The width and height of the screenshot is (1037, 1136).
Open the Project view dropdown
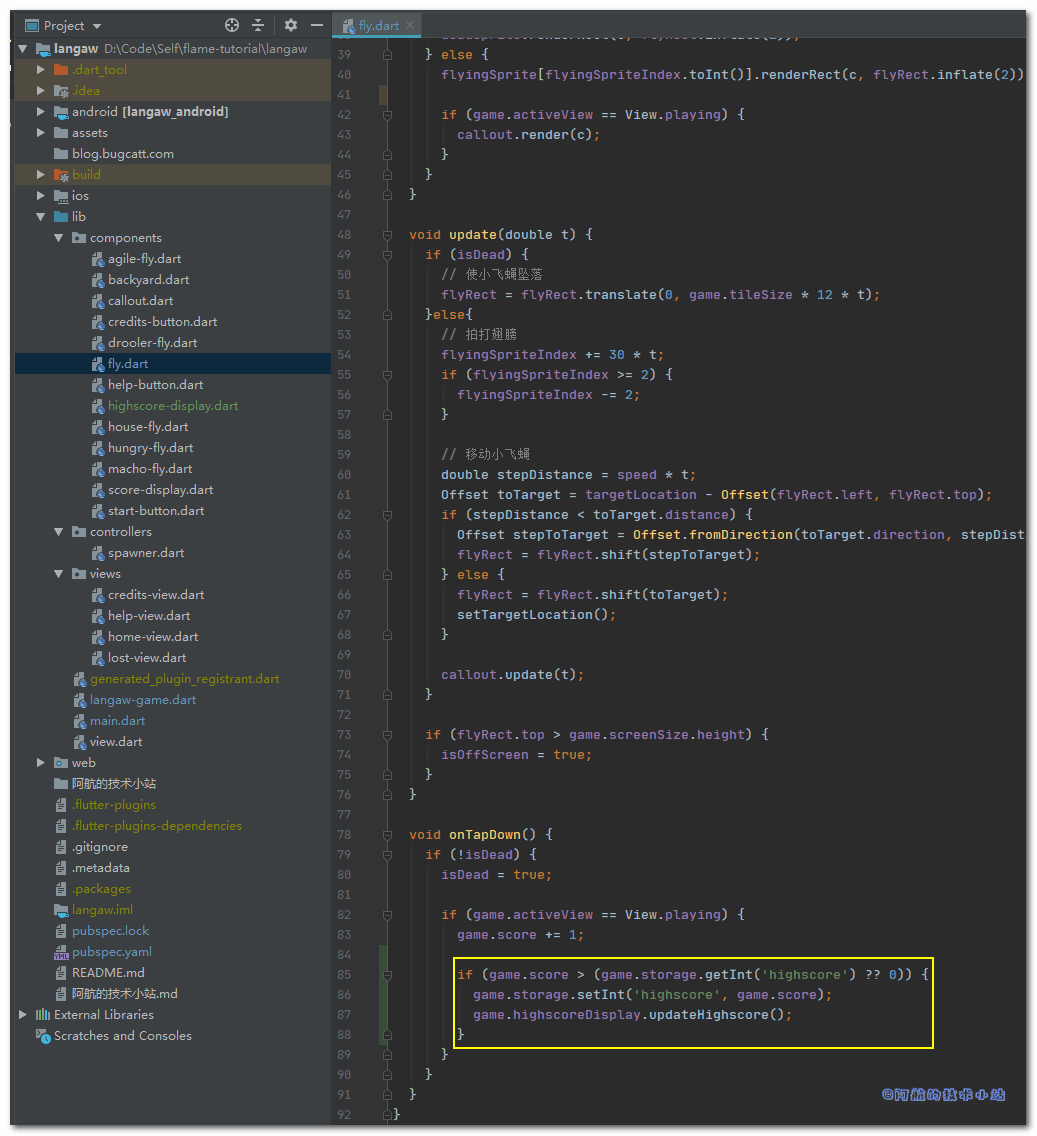click(96, 26)
